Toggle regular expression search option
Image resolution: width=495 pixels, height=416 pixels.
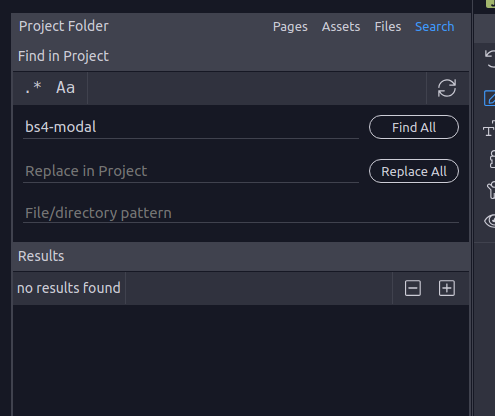click(33, 88)
